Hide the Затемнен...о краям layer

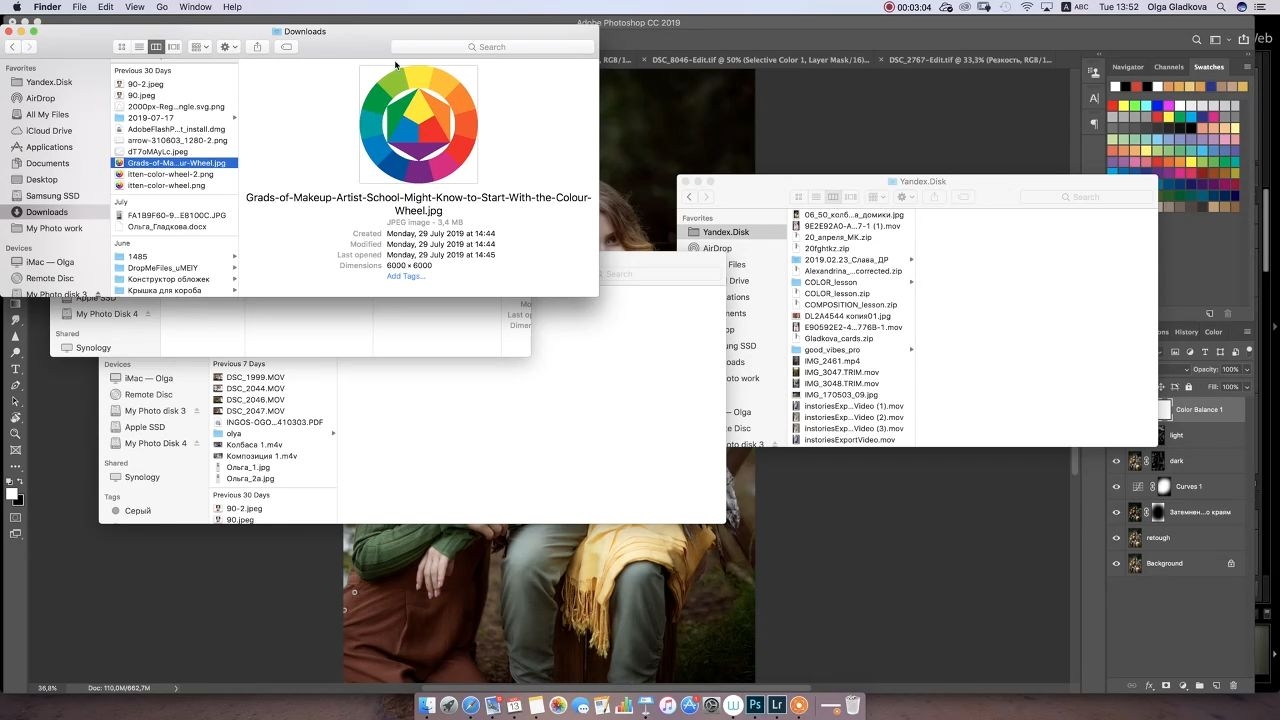pyautogui.click(x=1117, y=513)
